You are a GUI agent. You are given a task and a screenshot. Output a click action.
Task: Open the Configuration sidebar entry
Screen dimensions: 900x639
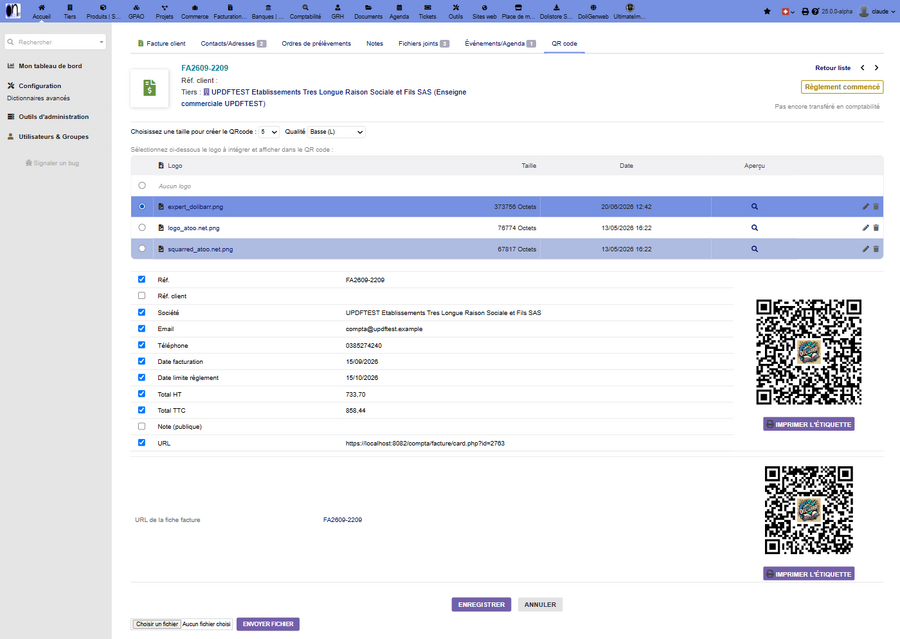40,86
